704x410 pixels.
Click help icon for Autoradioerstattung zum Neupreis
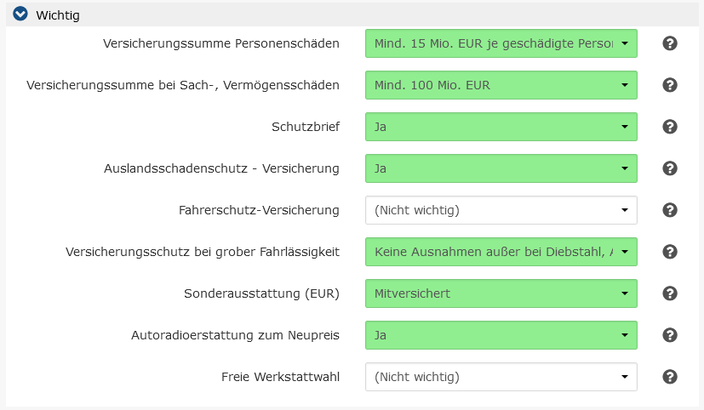(670, 335)
